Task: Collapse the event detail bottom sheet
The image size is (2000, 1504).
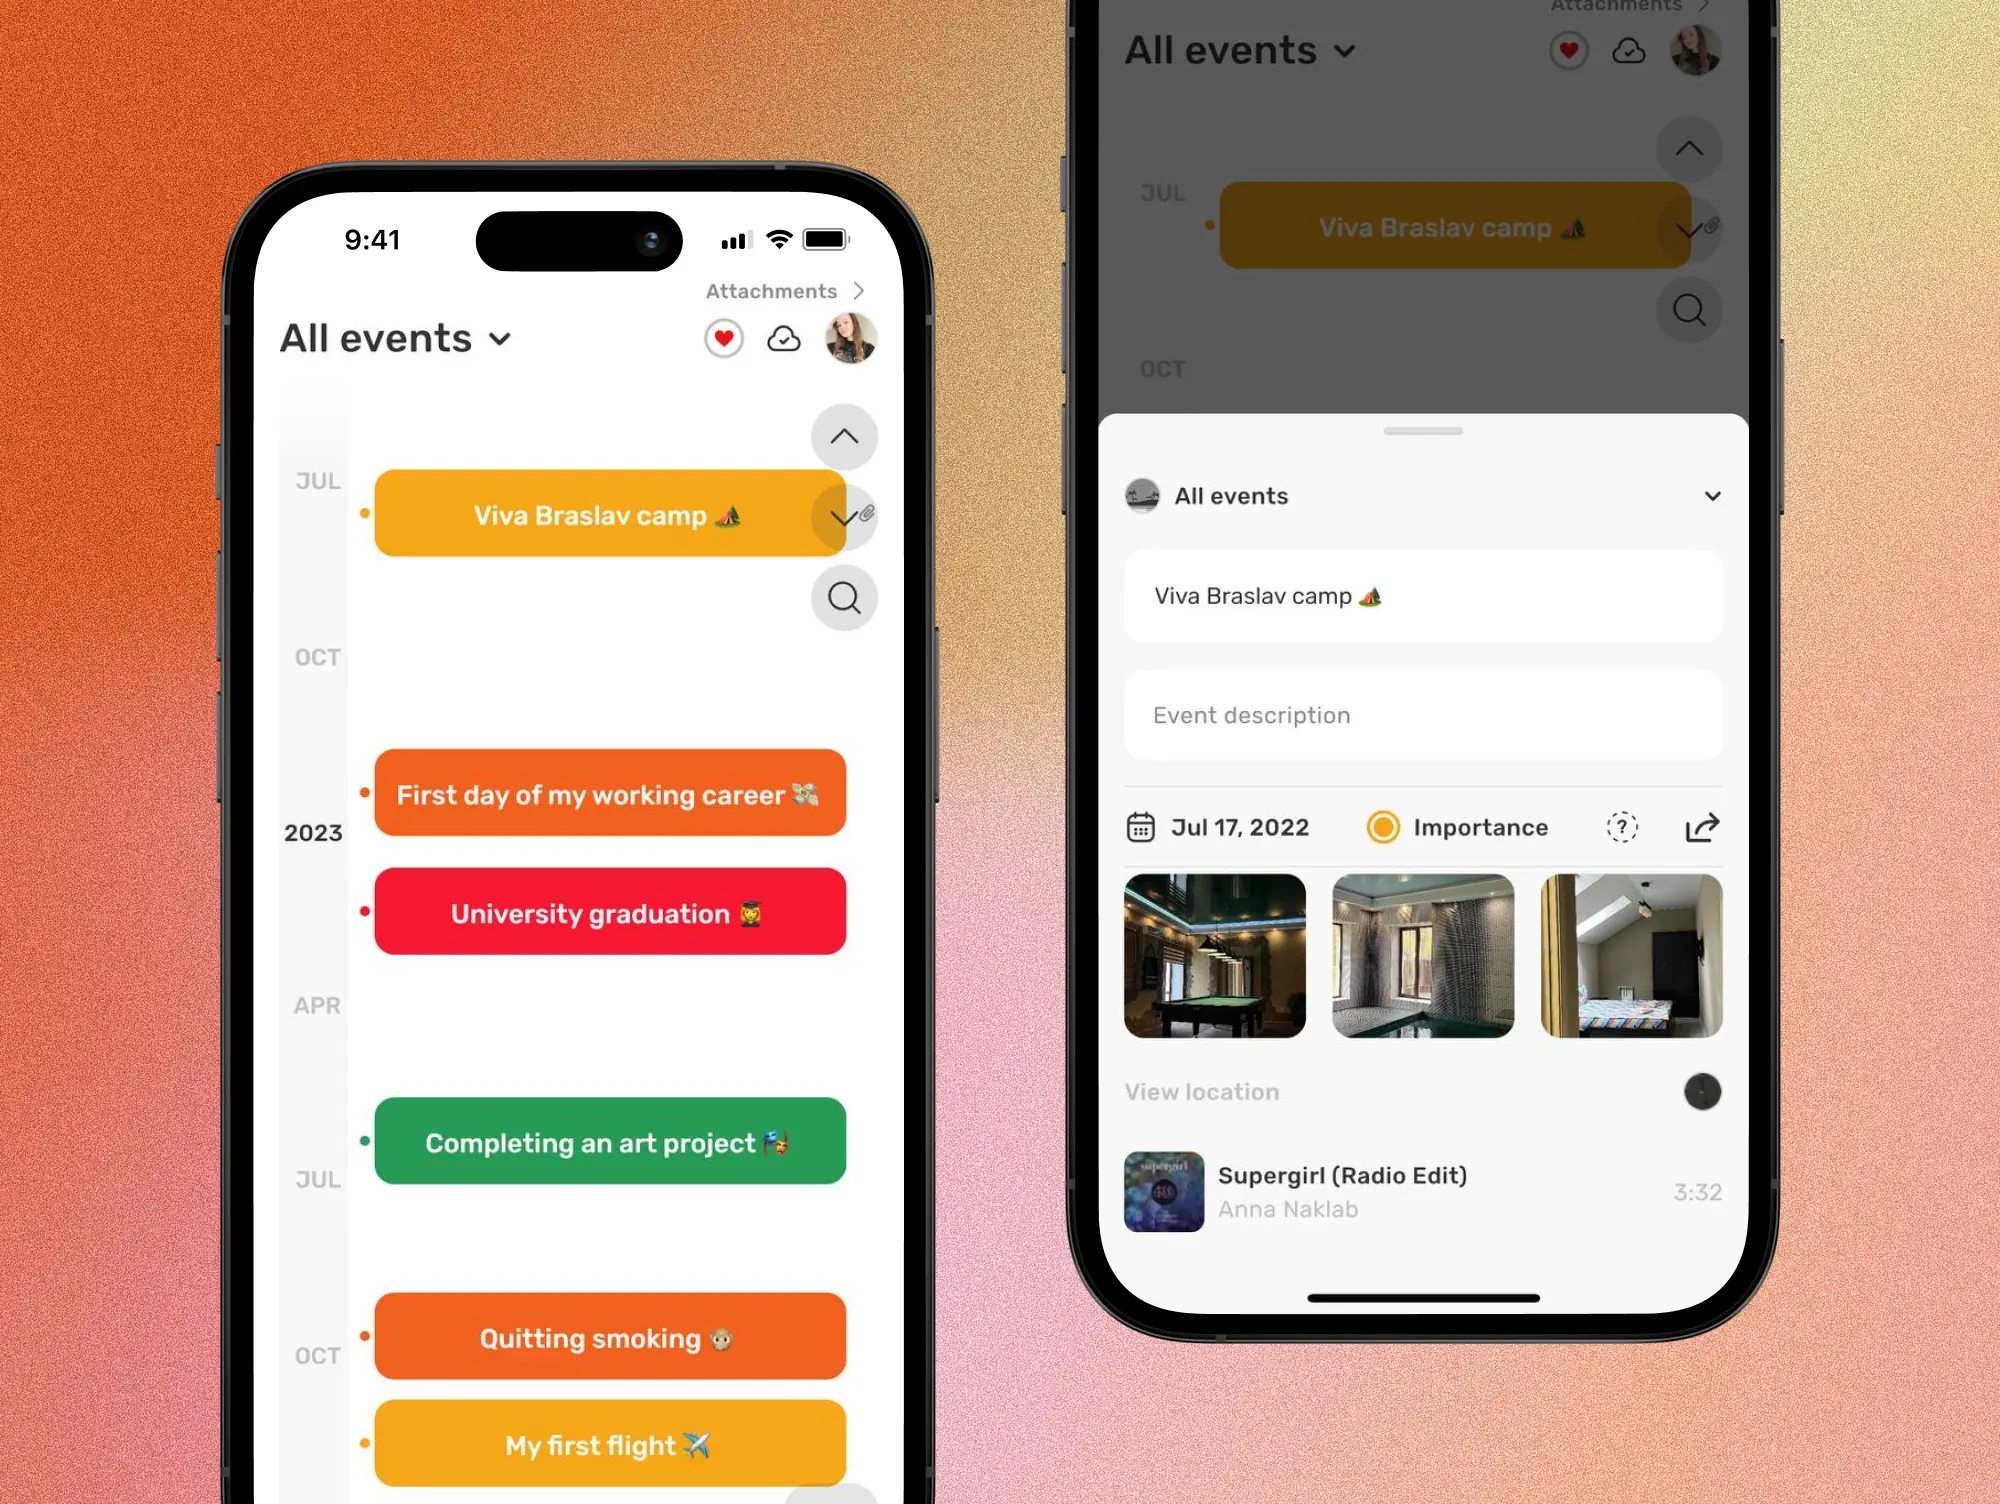Action: (1422, 427)
